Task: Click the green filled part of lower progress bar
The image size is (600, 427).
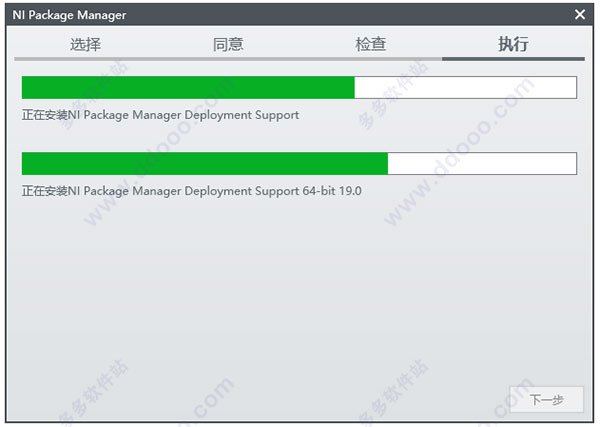Action: pos(204,164)
